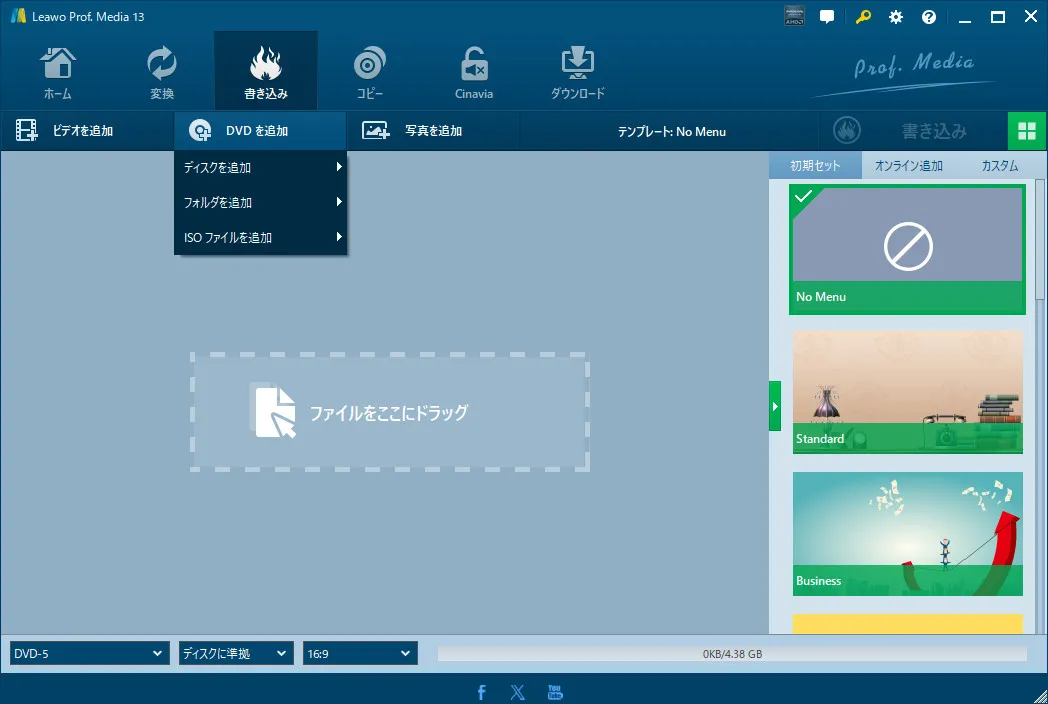Open the 16:9 aspect ratio dropdown
1048x704 pixels.
(360, 653)
